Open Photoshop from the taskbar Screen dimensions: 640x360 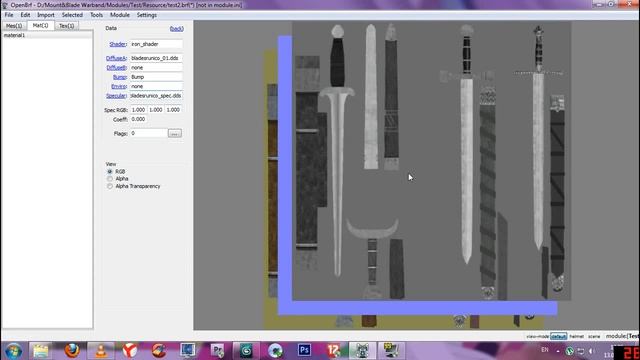click(304, 351)
